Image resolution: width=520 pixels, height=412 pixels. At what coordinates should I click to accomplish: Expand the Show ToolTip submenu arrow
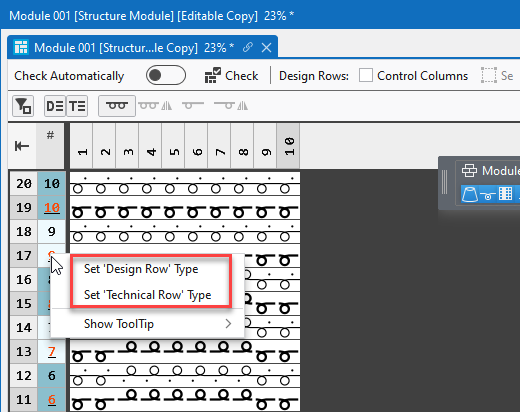(228, 324)
